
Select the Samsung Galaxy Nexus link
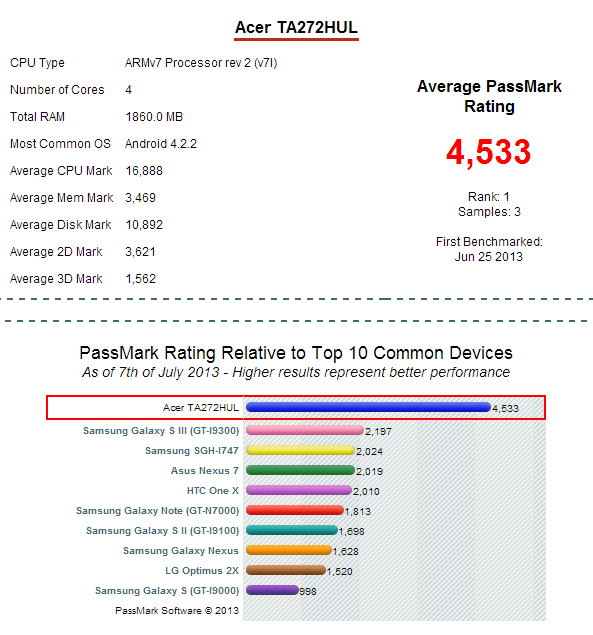pyautogui.click(x=181, y=551)
